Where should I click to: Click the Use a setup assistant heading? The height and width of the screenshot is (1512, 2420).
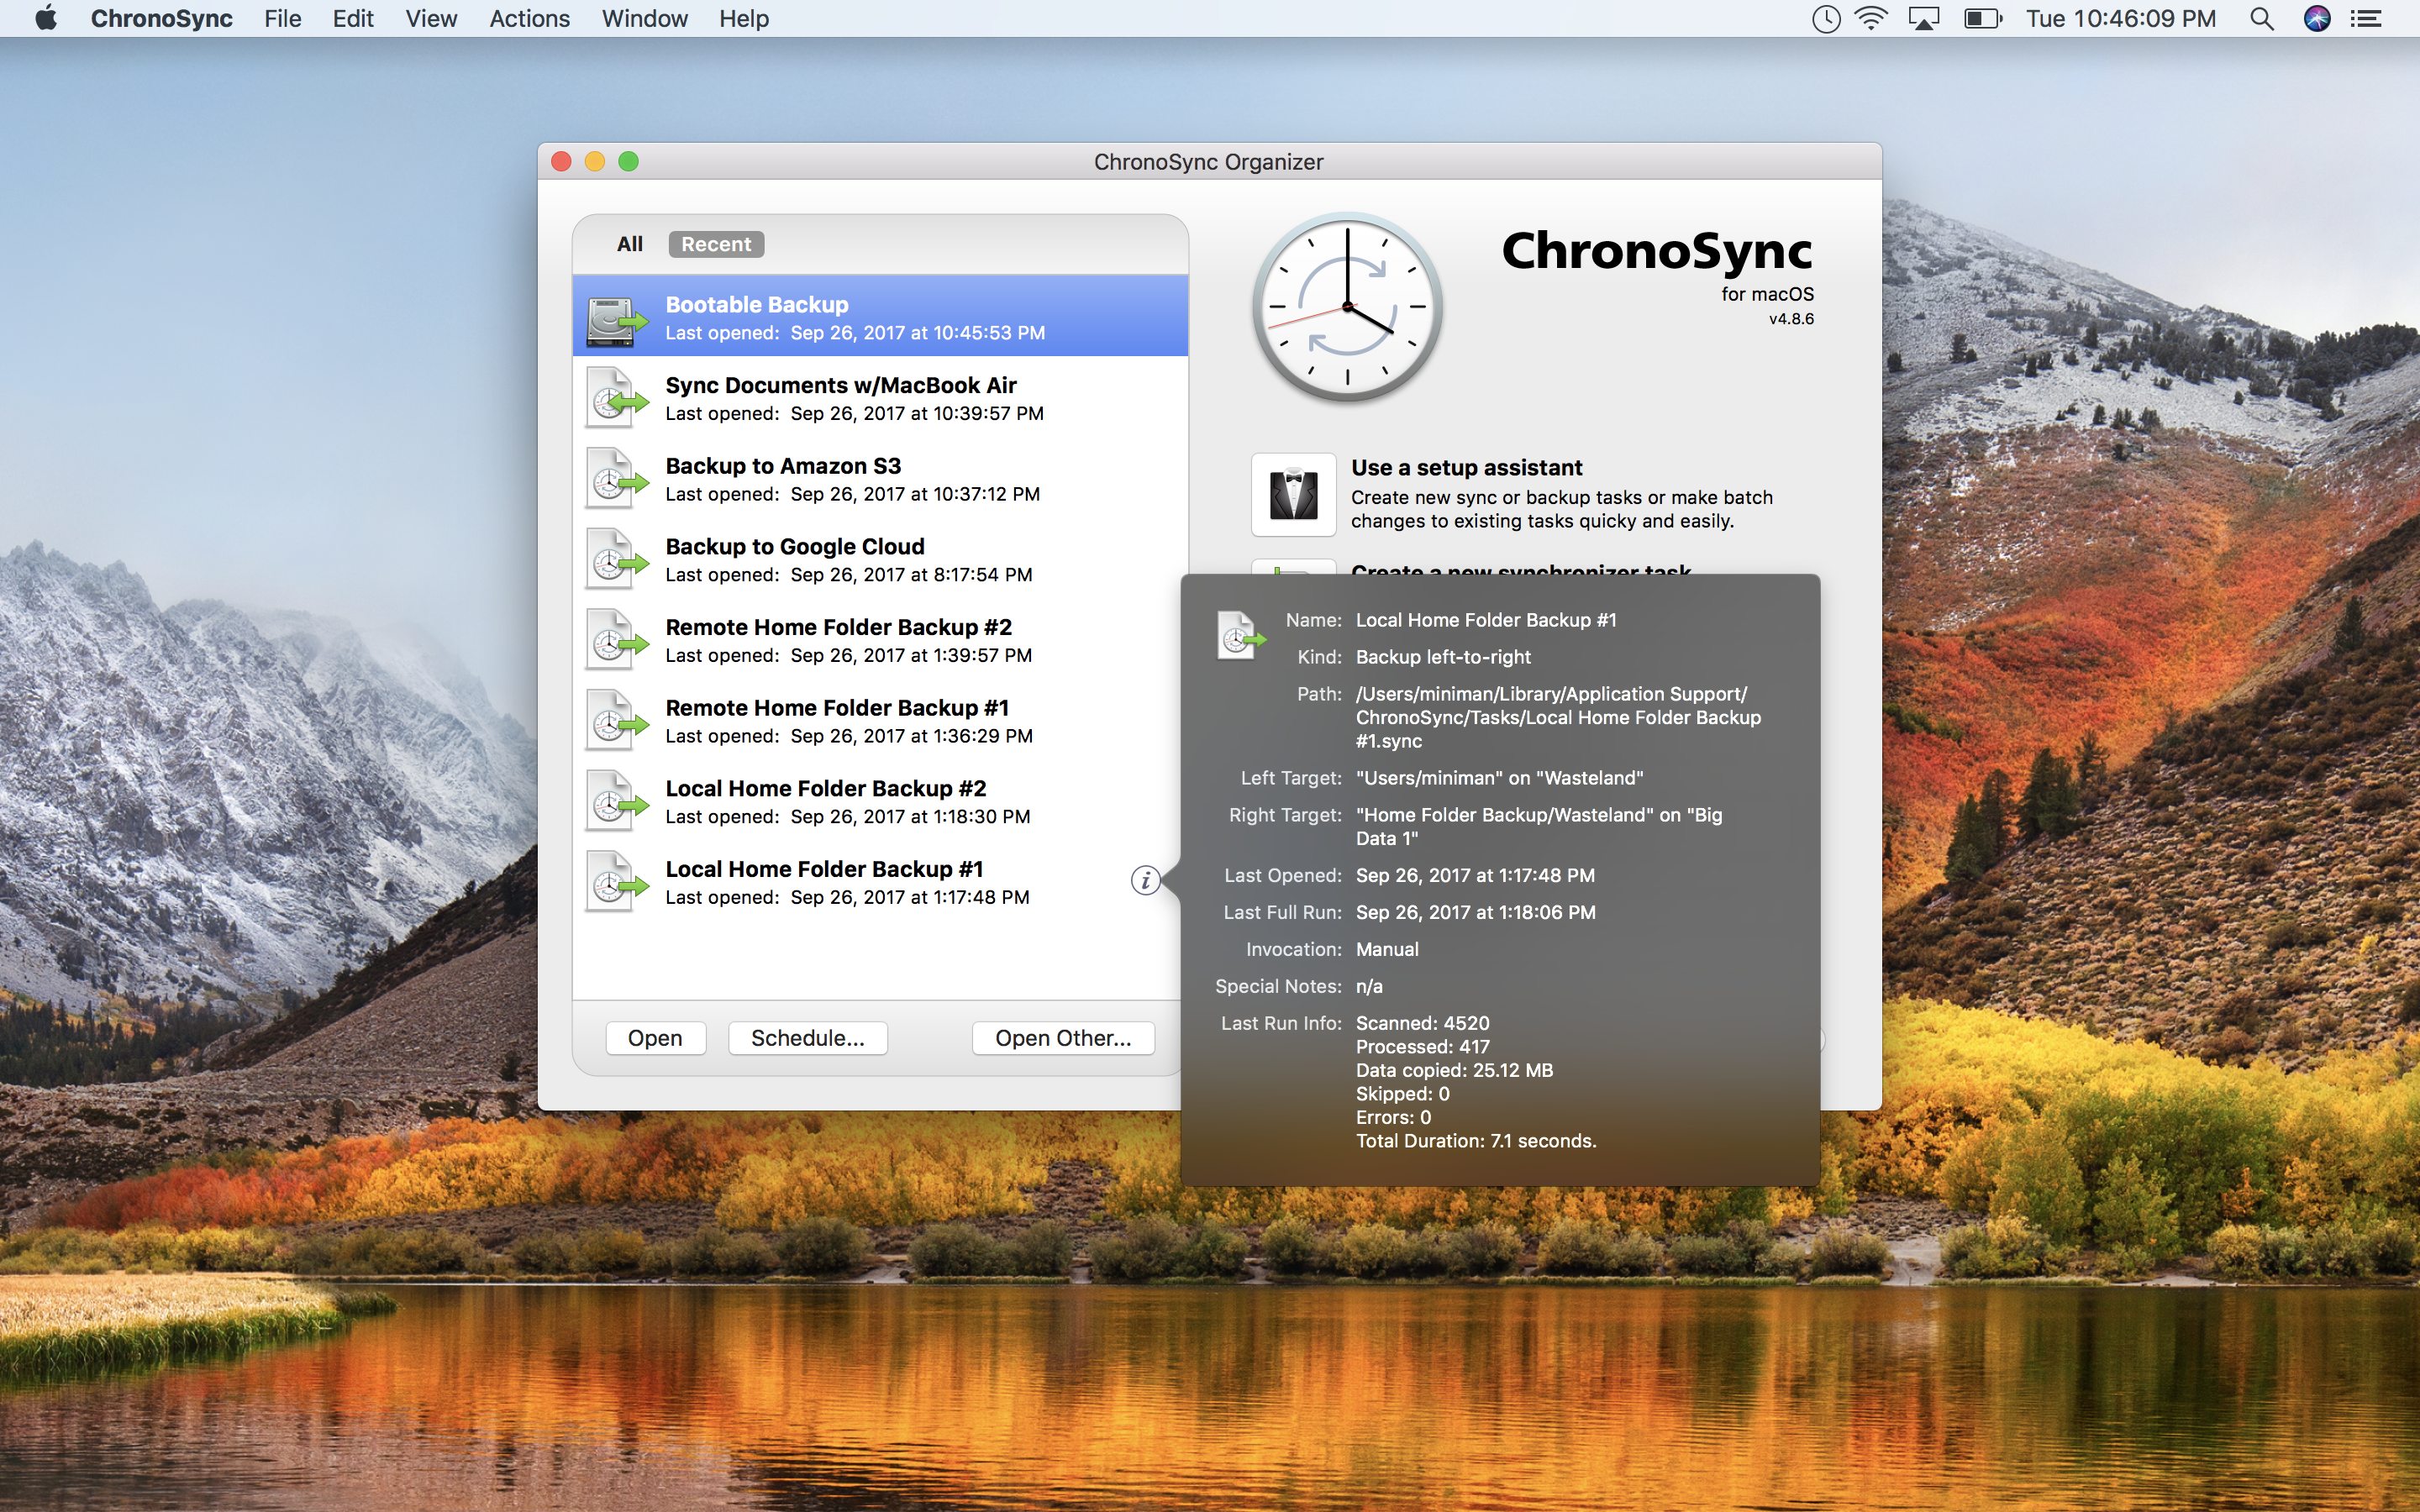(1466, 467)
